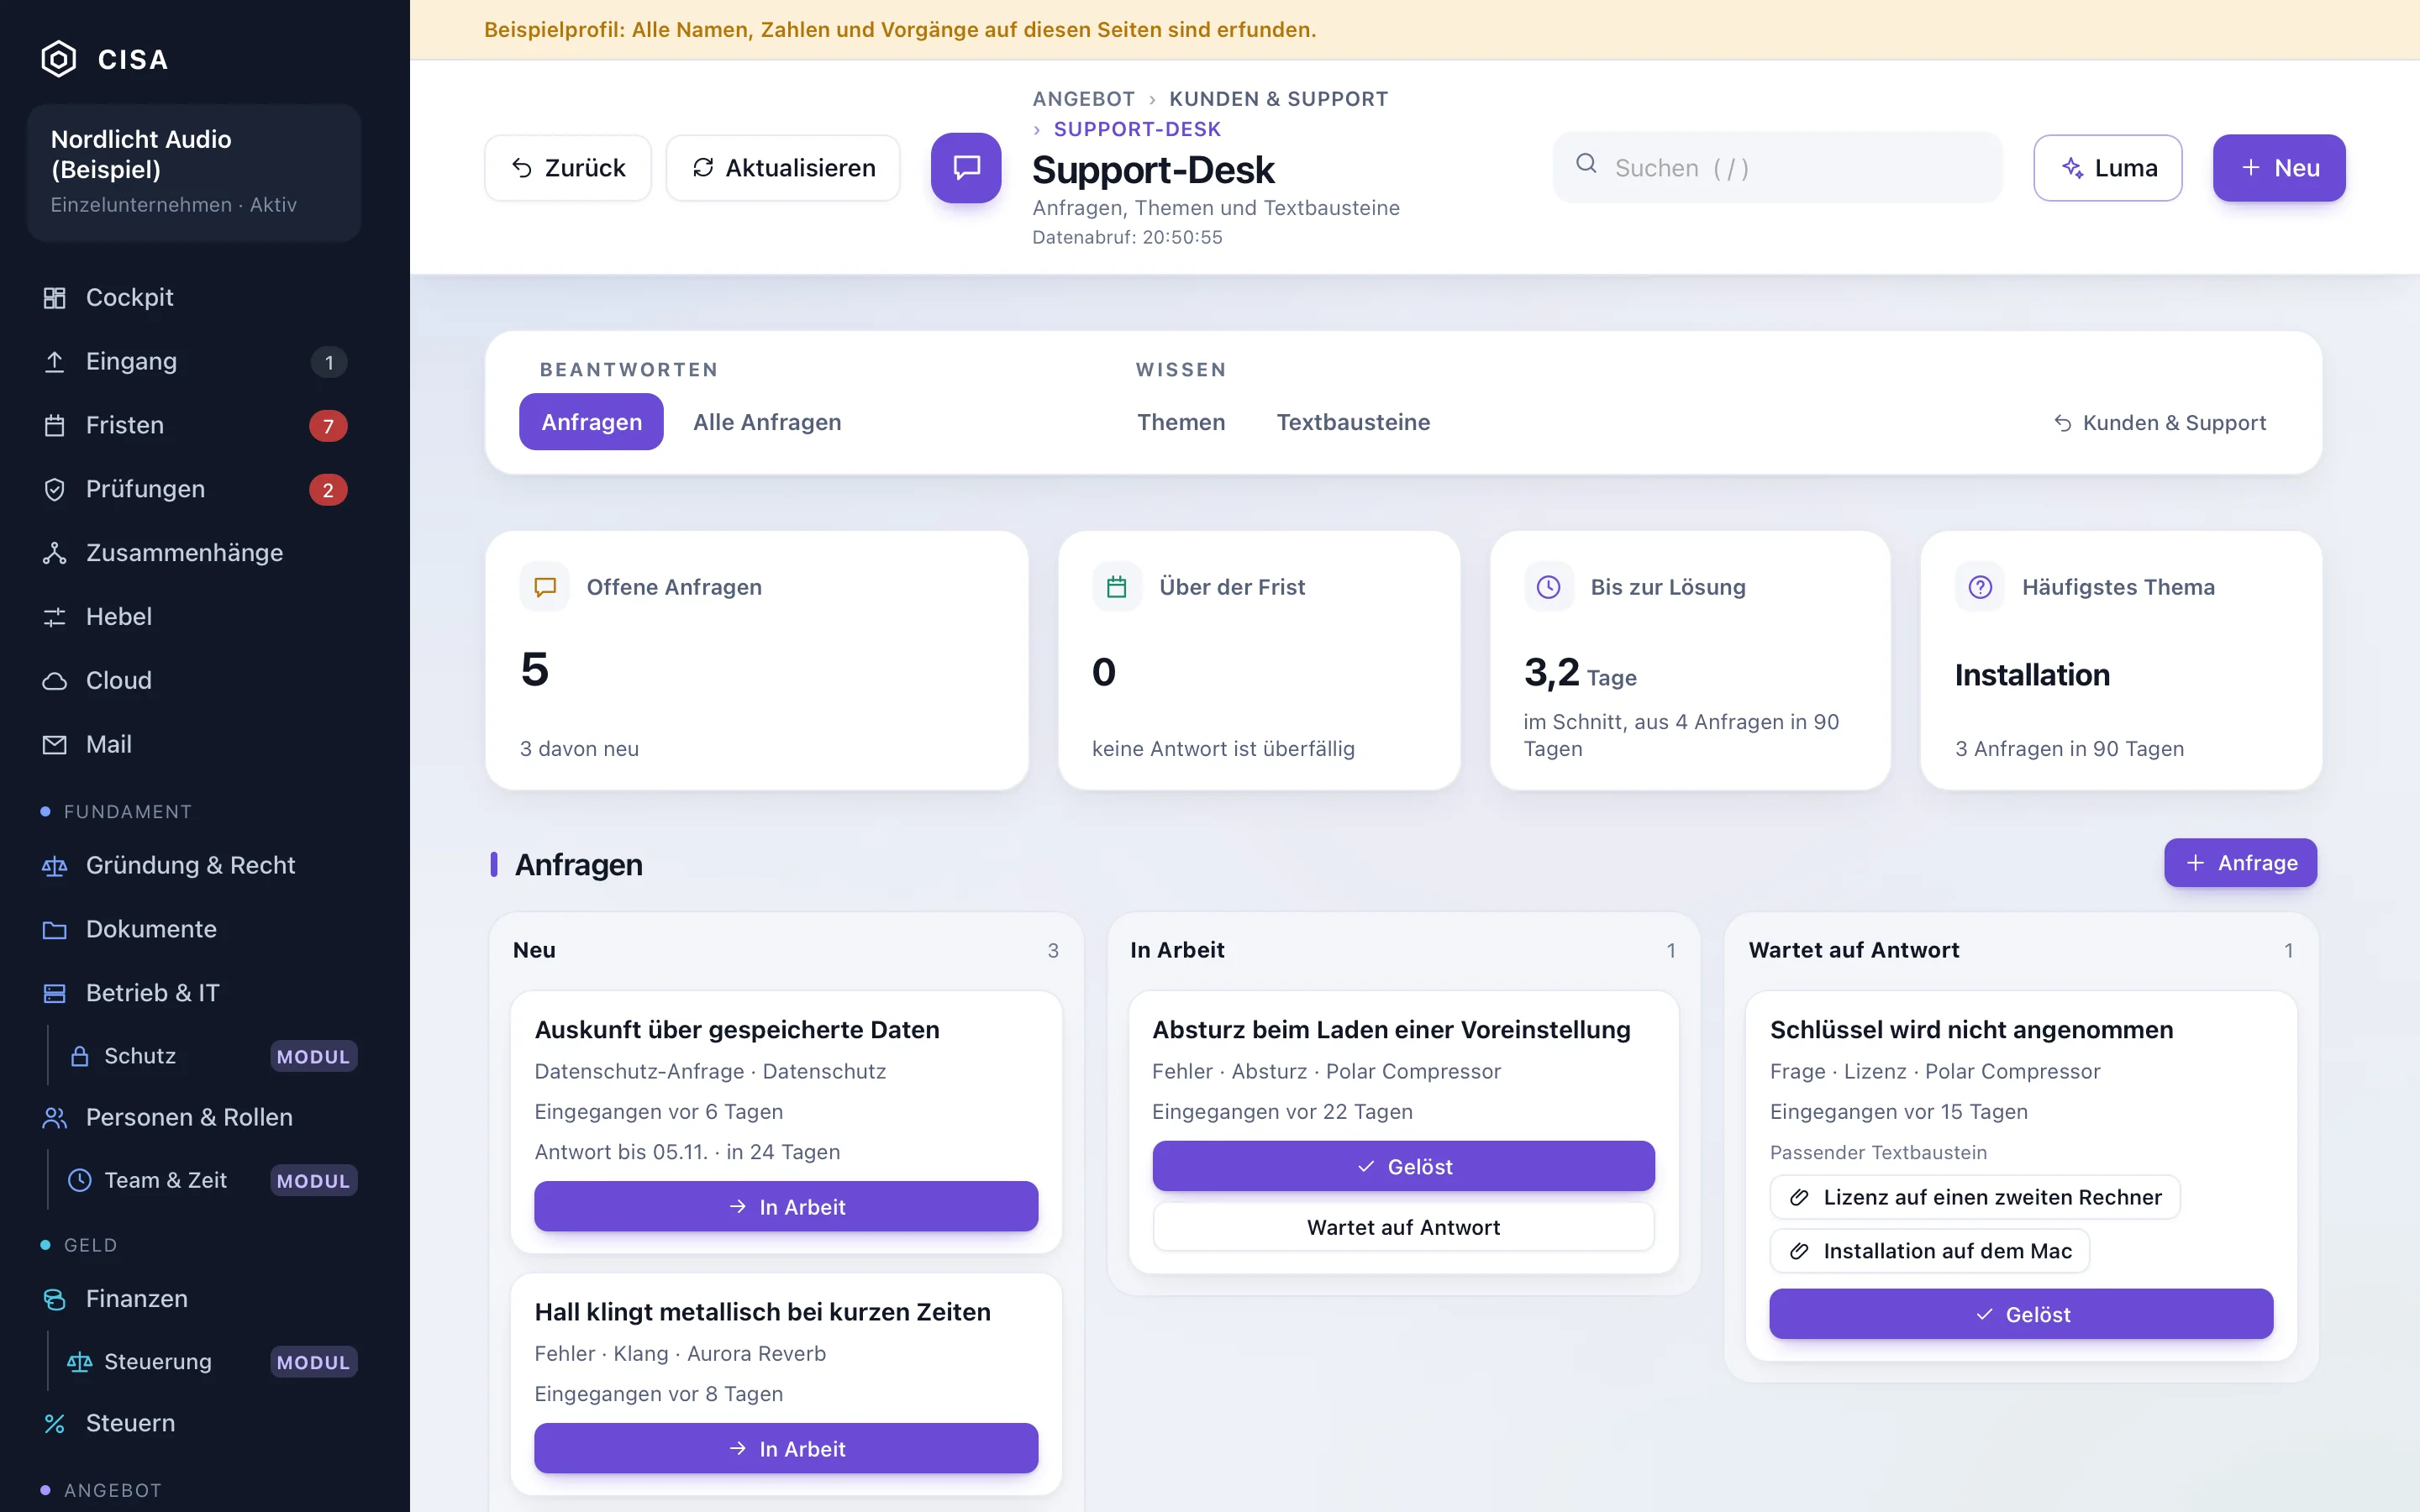Screen dimensions: 2420x1512
Task: Open Cockpit via its dashboard icon
Action: 55,298
